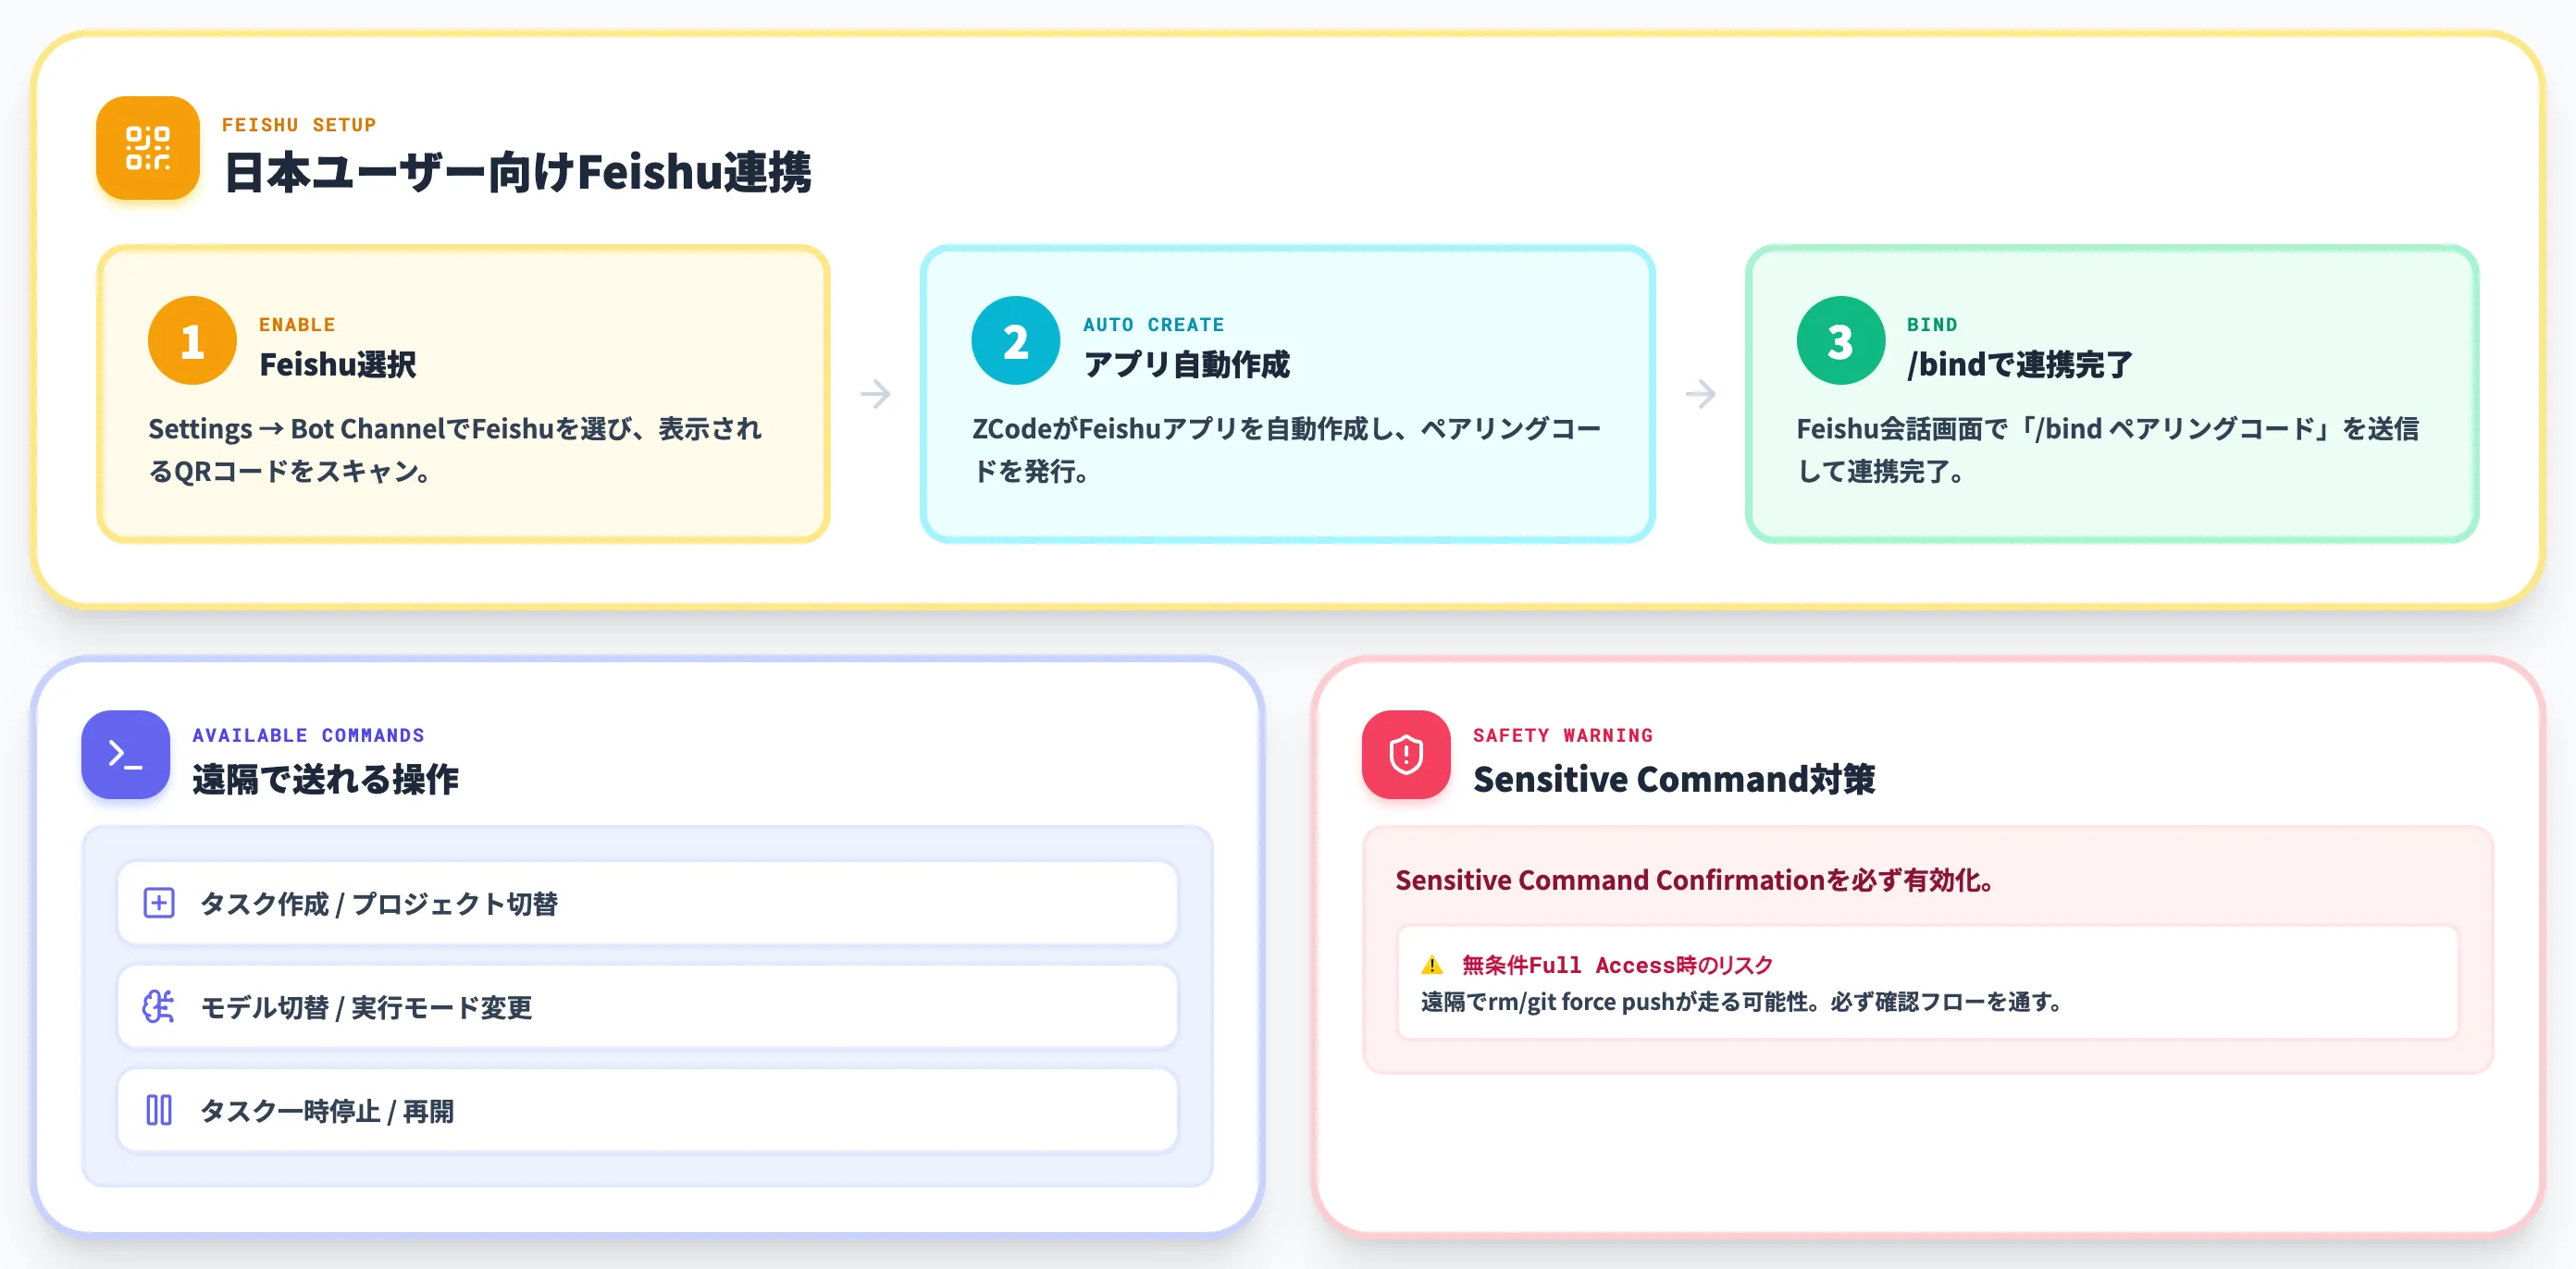Image resolution: width=2576 pixels, height=1269 pixels.
Task: Click the red shield safety warning icon
Action: pos(1406,755)
